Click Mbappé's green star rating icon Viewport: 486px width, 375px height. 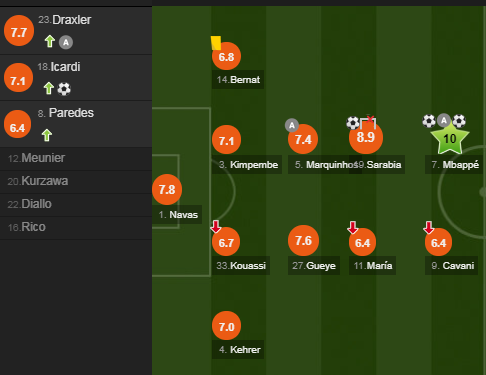tap(450, 138)
